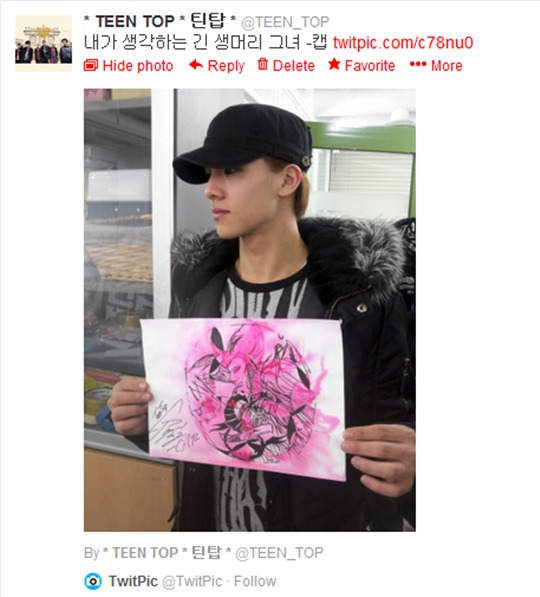Click the TwitPic camera logo icon
The height and width of the screenshot is (597, 540).
tap(93, 581)
